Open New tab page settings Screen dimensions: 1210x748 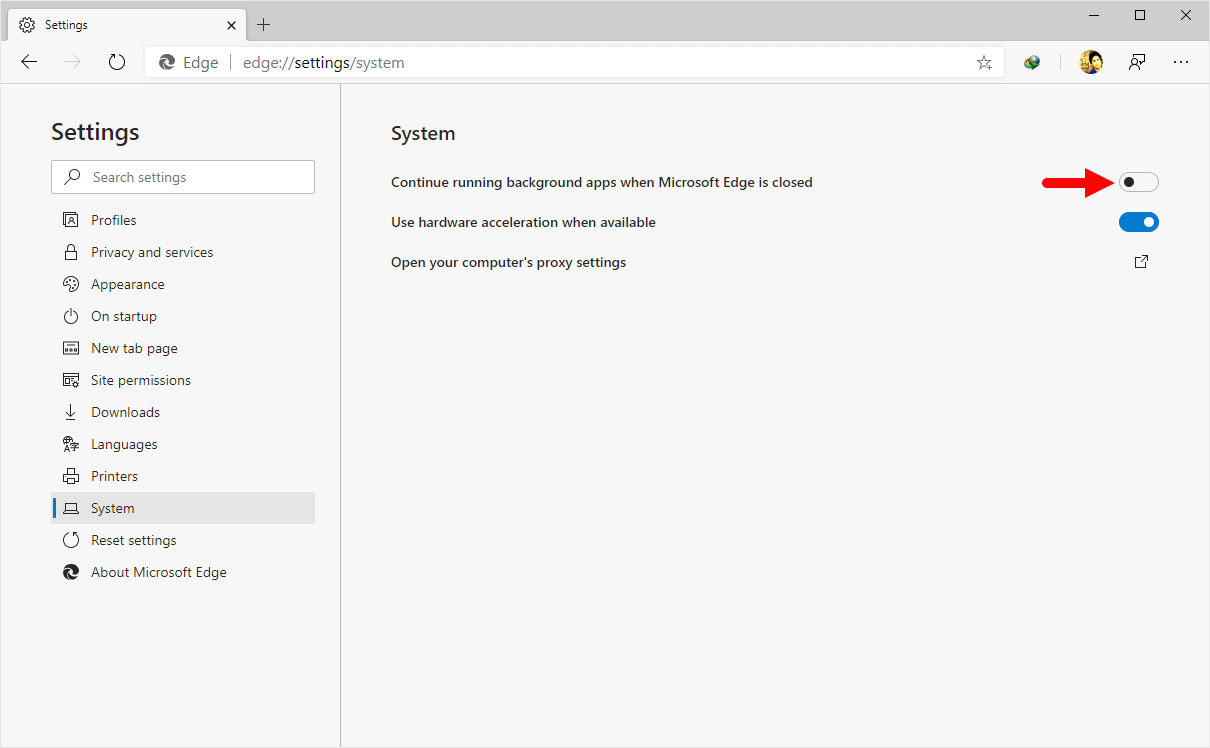tap(183, 348)
